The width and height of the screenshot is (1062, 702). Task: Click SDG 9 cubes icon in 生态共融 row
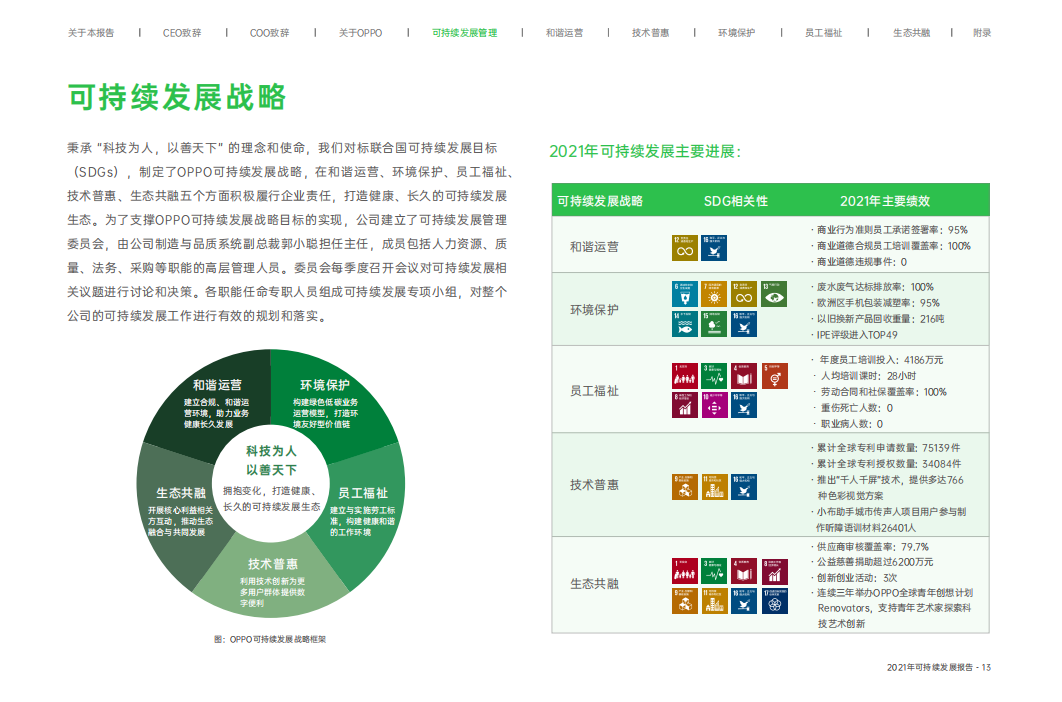click(685, 601)
